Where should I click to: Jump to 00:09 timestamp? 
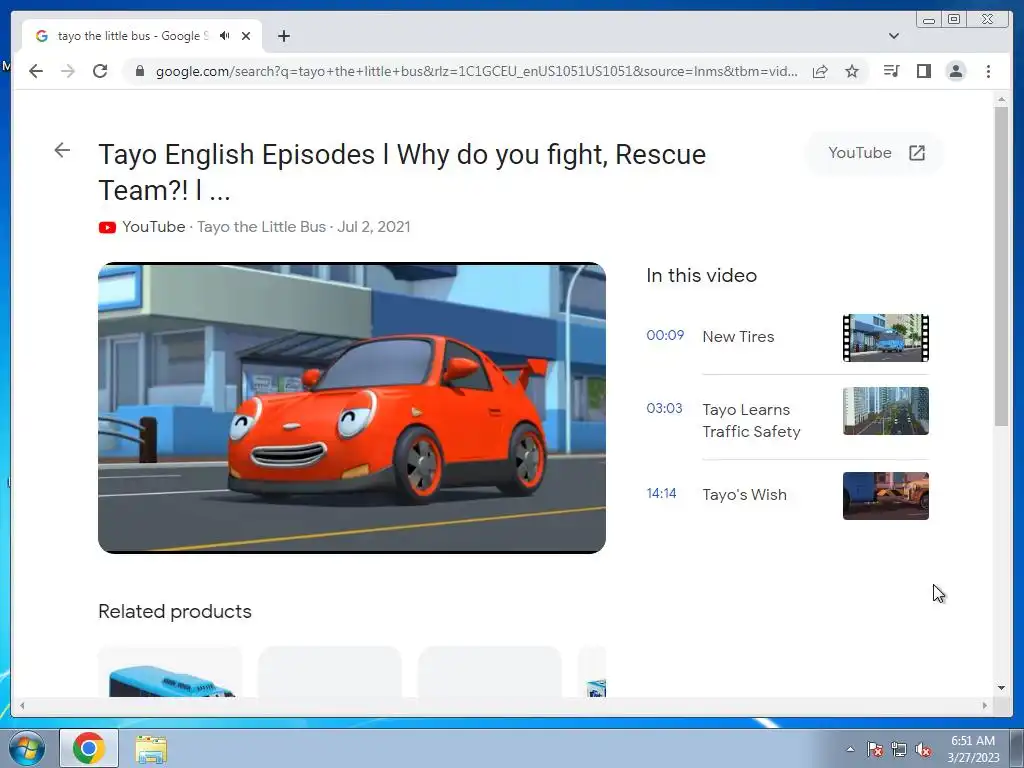pyautogui.click(x=665, y=335)
